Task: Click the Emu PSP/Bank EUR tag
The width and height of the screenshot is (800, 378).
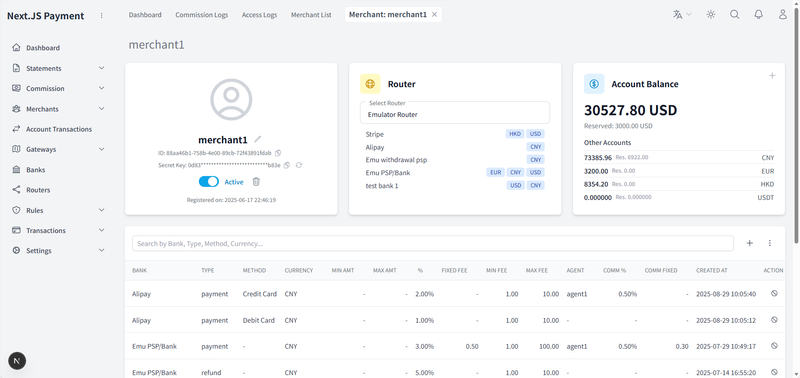Action: tap(495, 172)
